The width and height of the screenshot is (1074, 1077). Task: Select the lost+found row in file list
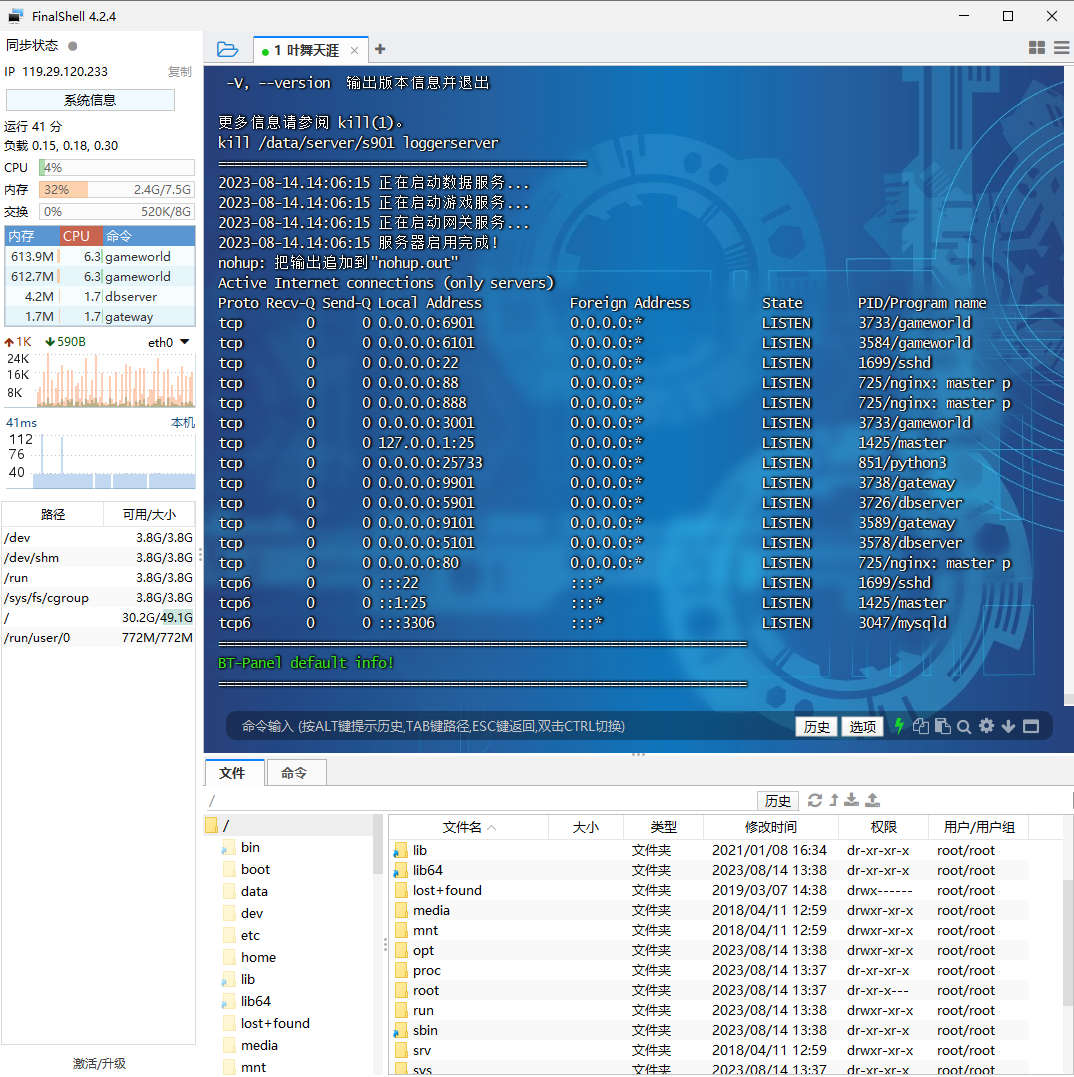pos(709,890)
